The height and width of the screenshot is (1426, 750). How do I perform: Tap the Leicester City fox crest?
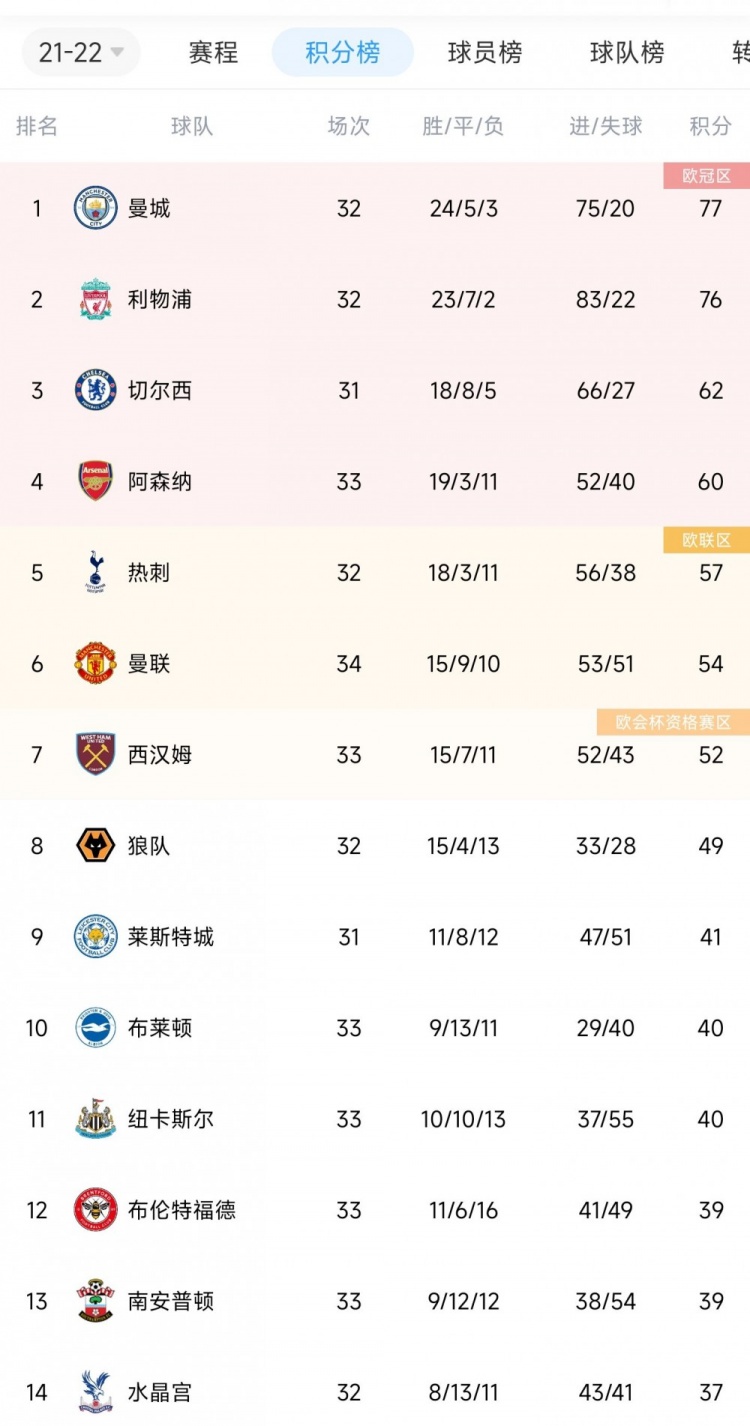pyautogui.click(x=96, y=936)
